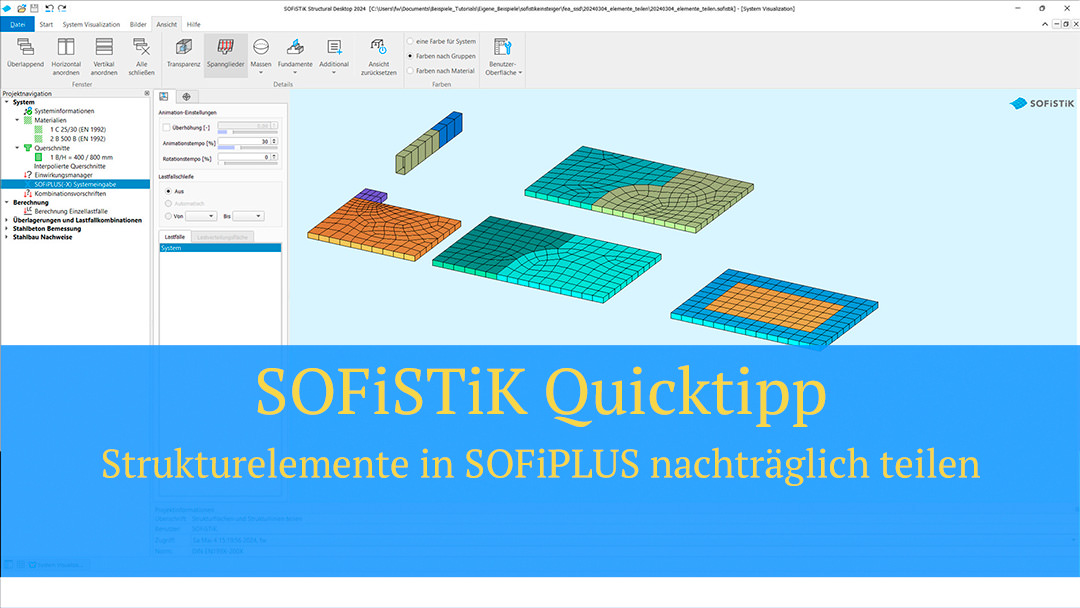Enable the Überhöhung checkbox
The image size is (1080, 608).
(x=166, y=126)
